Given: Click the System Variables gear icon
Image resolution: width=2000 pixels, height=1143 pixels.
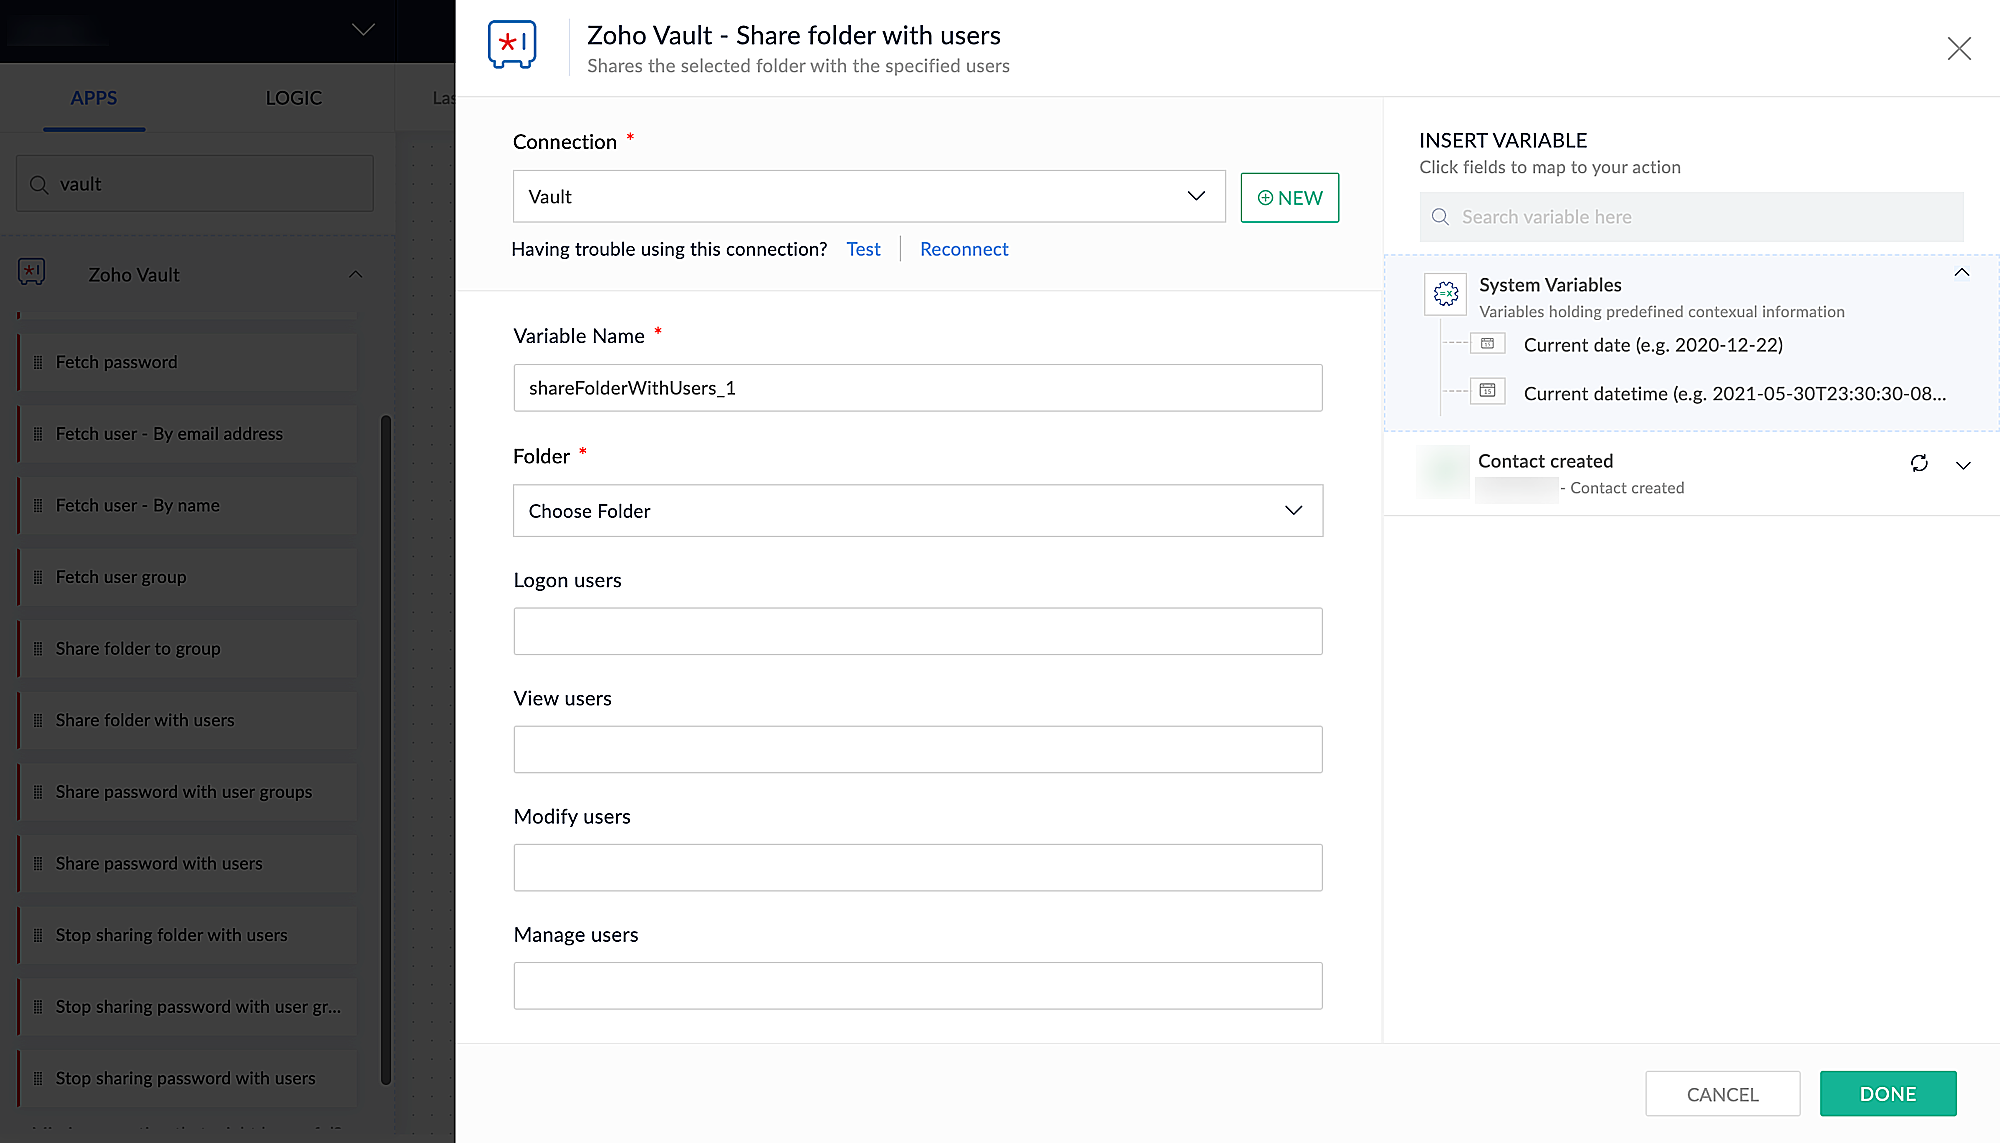Looking at the screenshot, I should coord(1446,293).
